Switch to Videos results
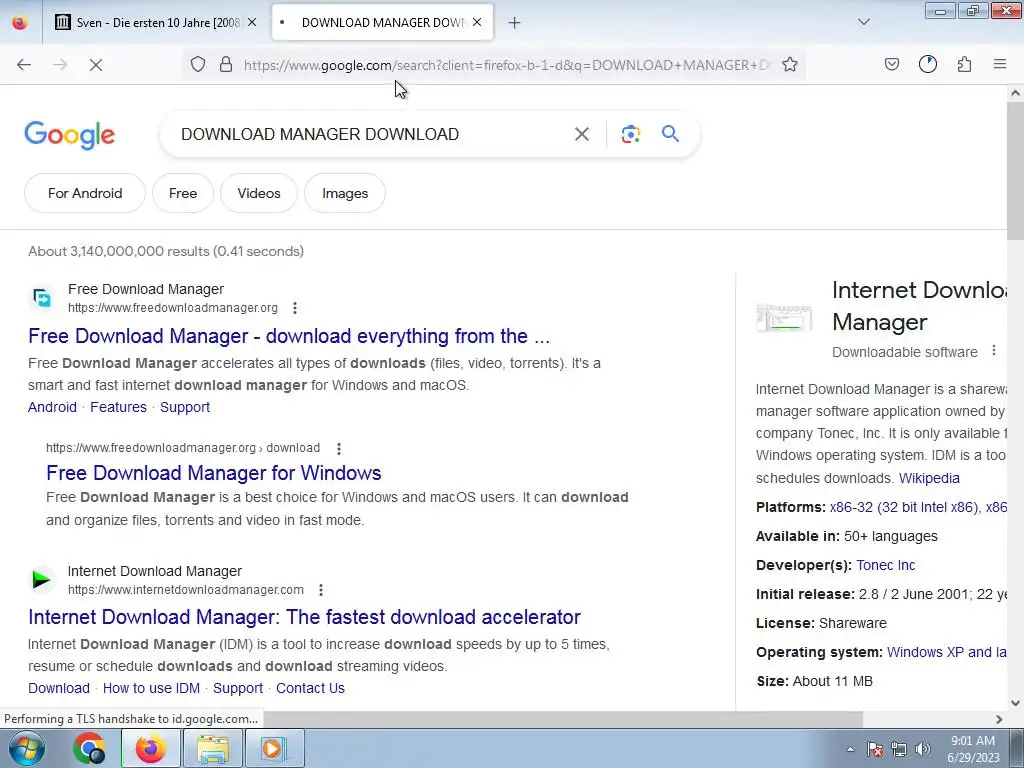Viewport: 1024px width, 768px height. click(259, 193)
